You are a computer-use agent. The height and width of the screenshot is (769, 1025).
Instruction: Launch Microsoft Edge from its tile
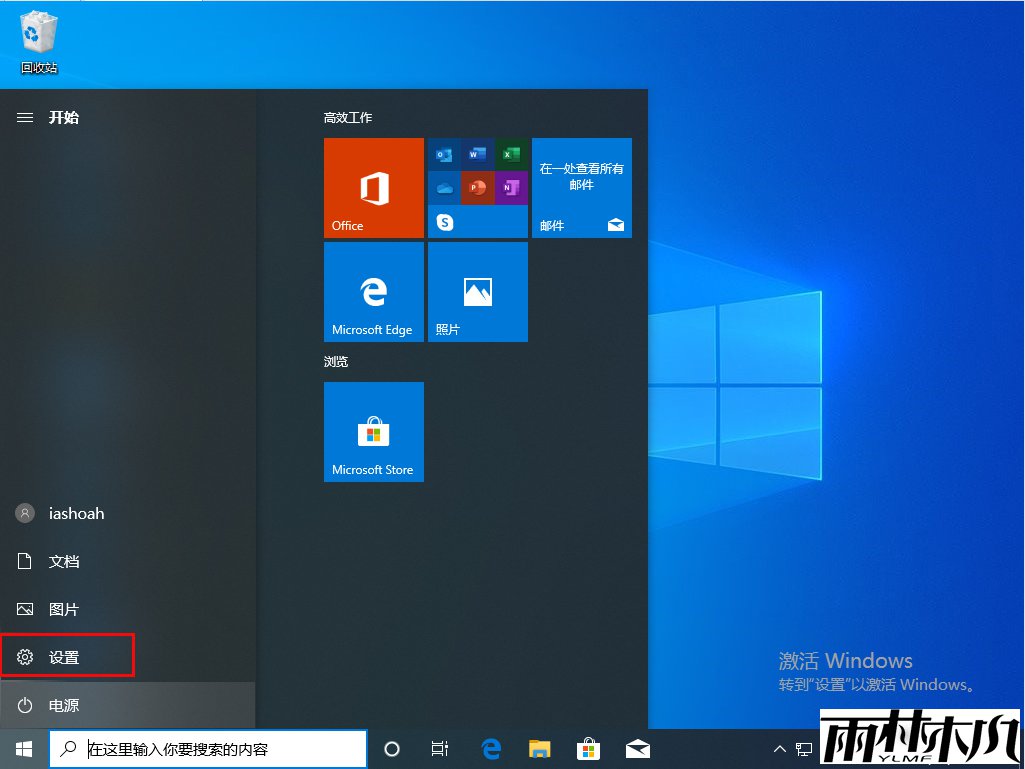coord(373,292)
